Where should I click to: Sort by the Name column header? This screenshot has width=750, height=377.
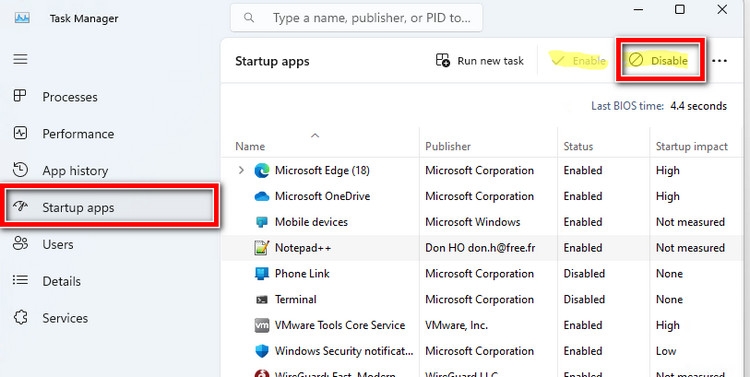coord(250,146)
